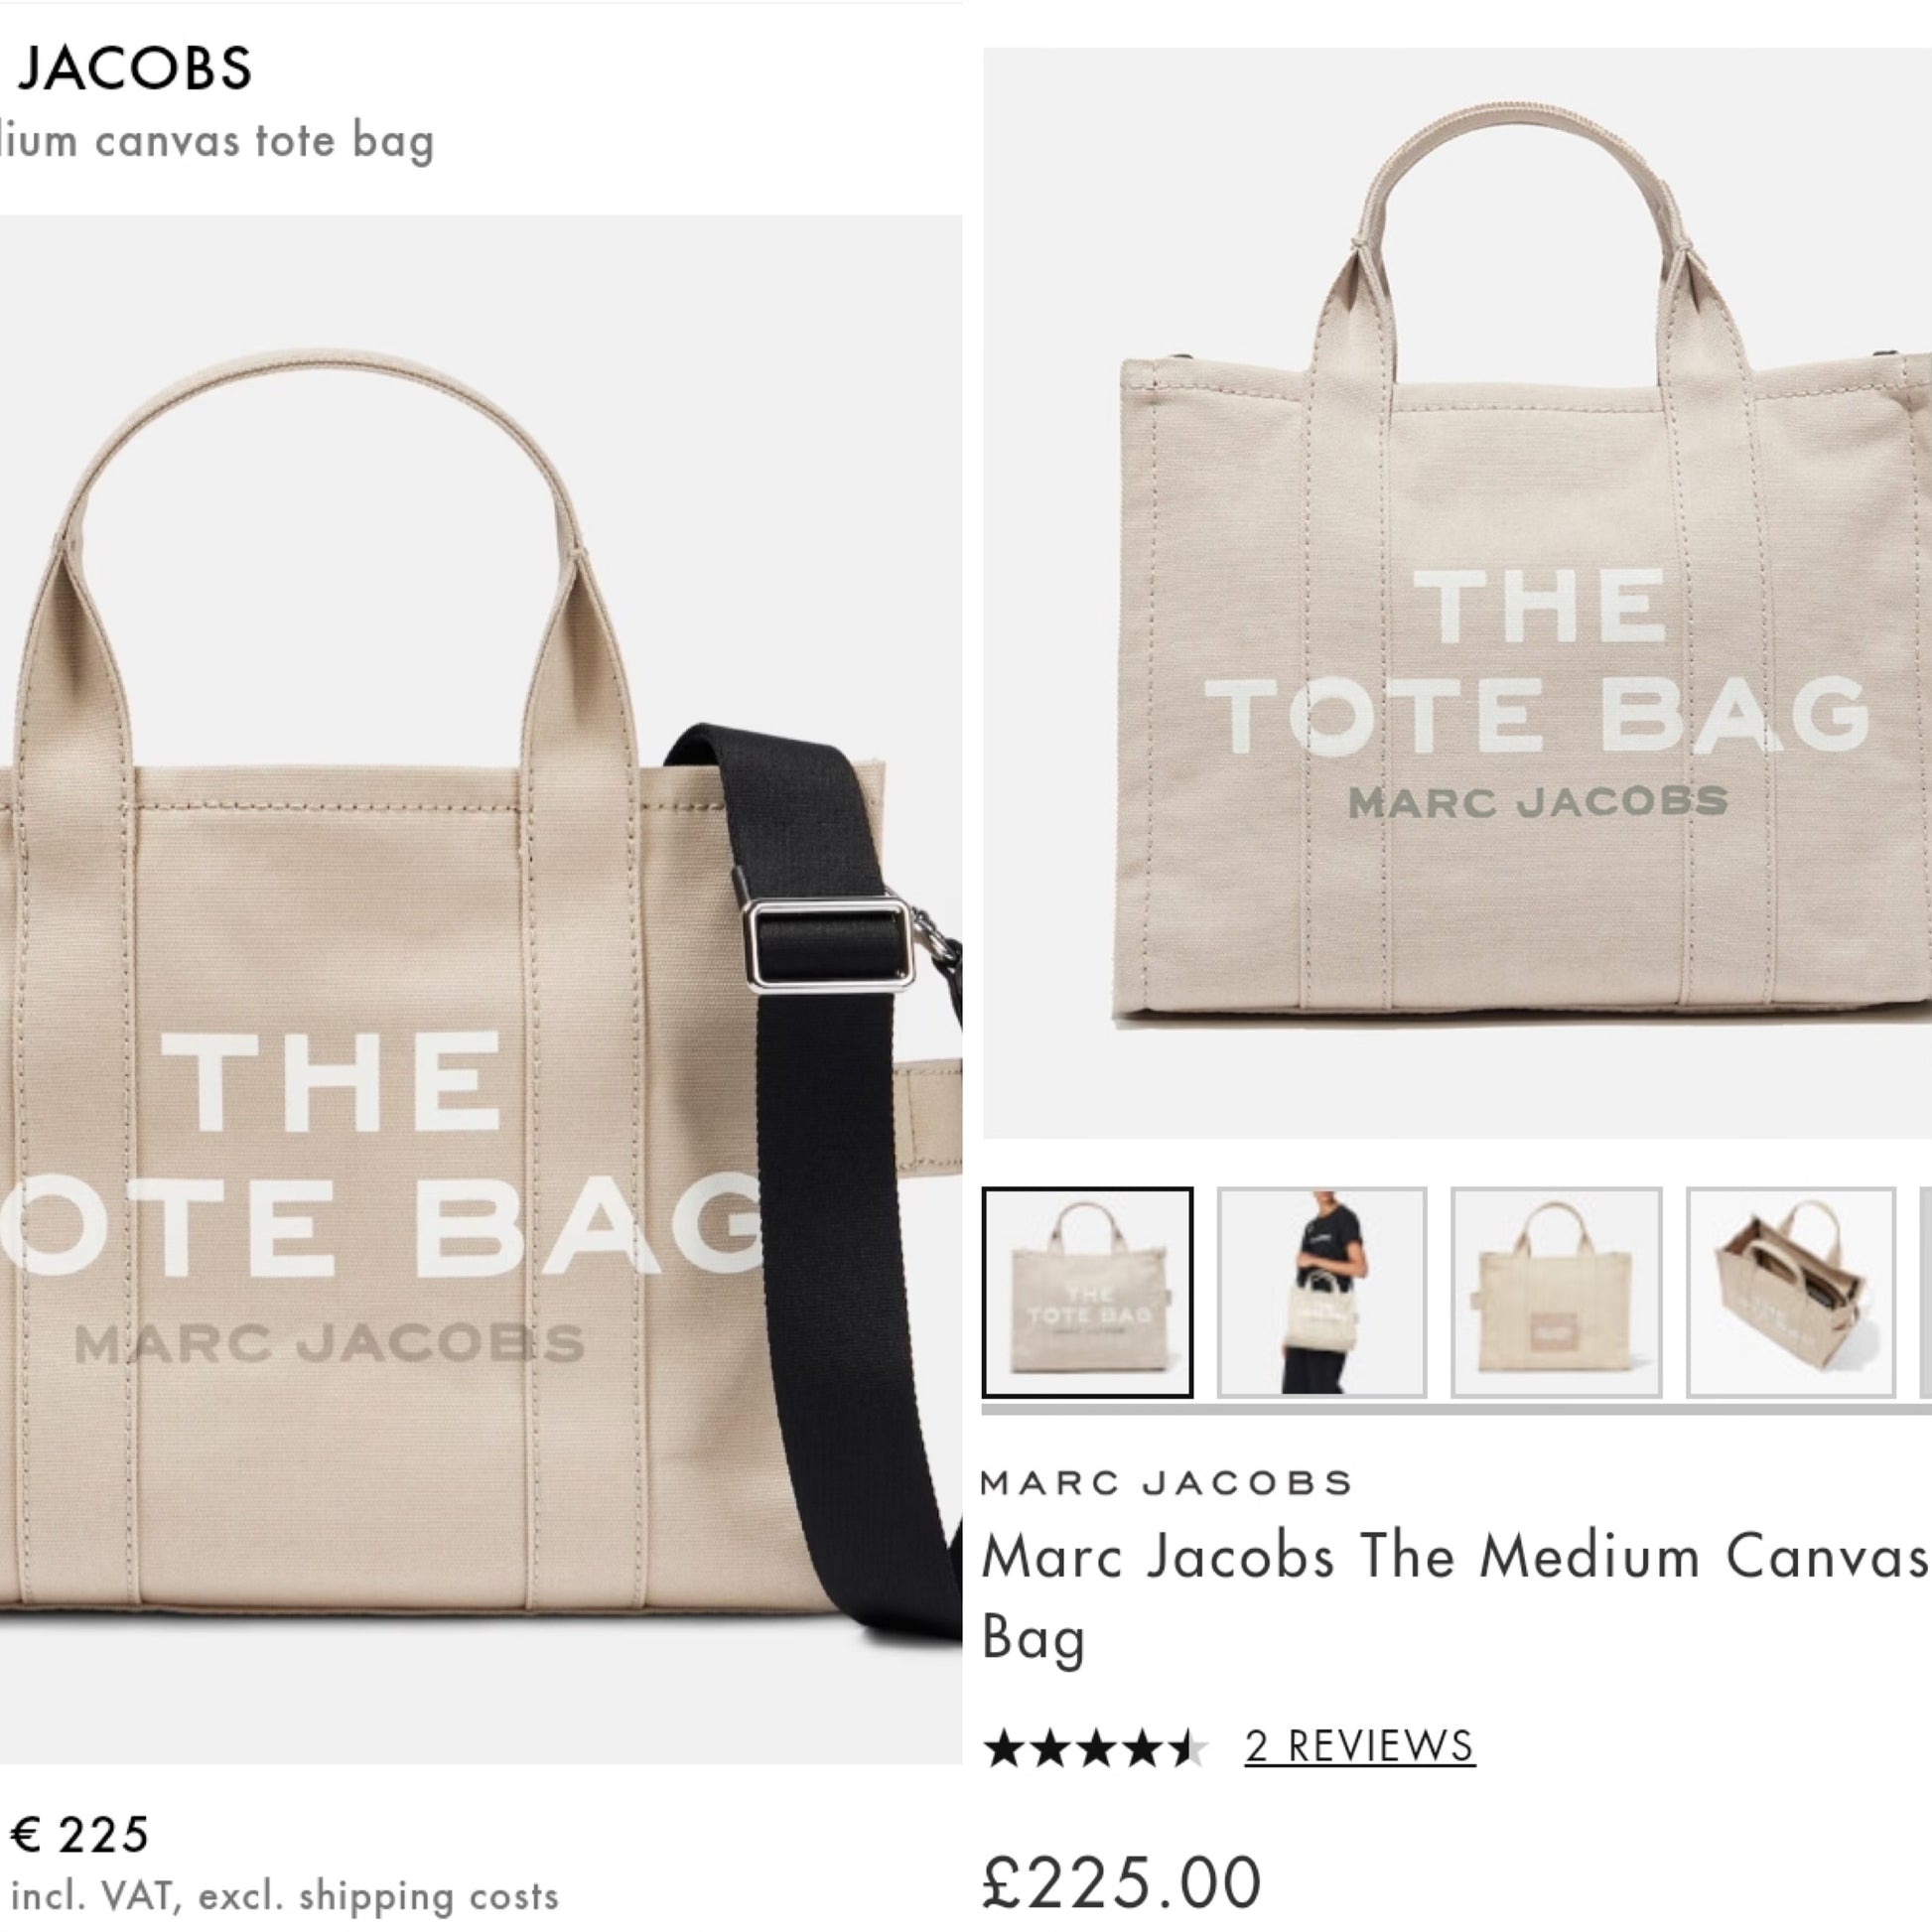The image size is (1932, 1932).
Task: Open the large tote image with black strap
Action: point(481,989)
